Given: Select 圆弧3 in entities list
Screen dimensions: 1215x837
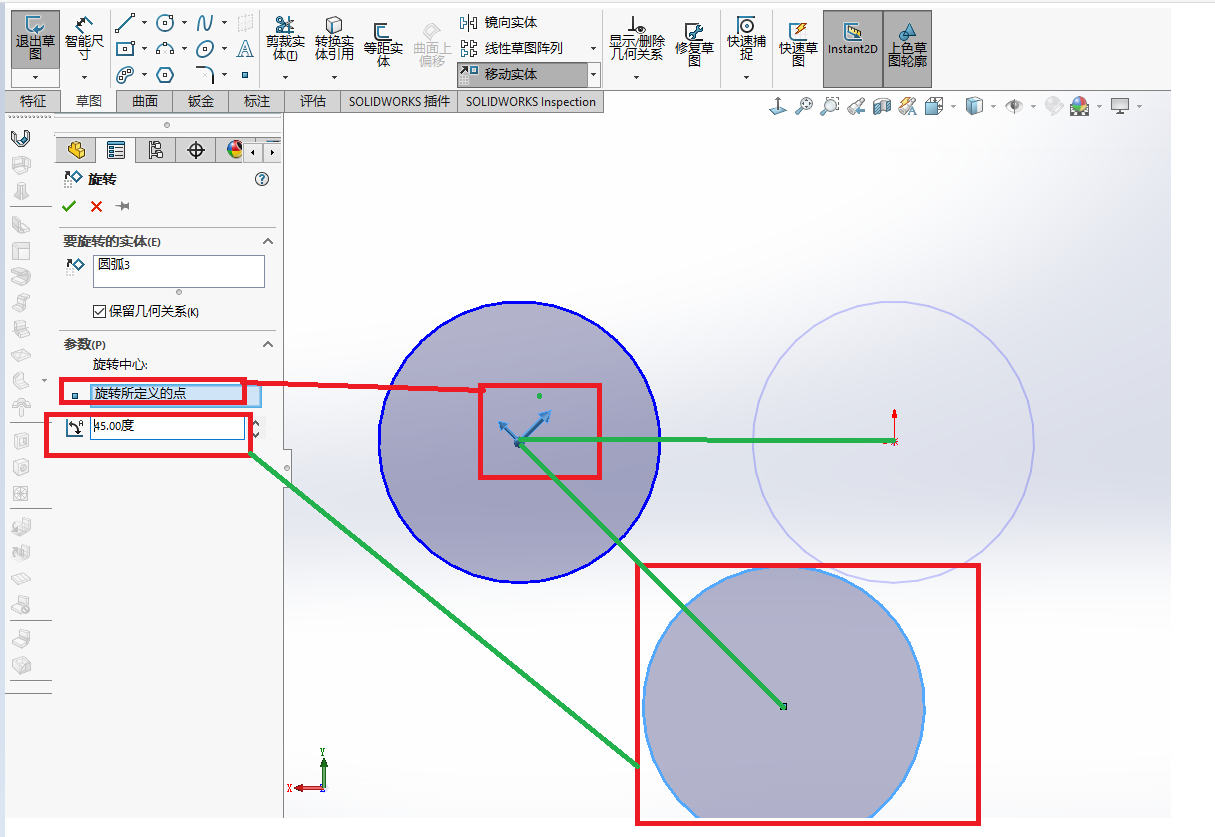Looking at the screenshot, I should point(114,264).
